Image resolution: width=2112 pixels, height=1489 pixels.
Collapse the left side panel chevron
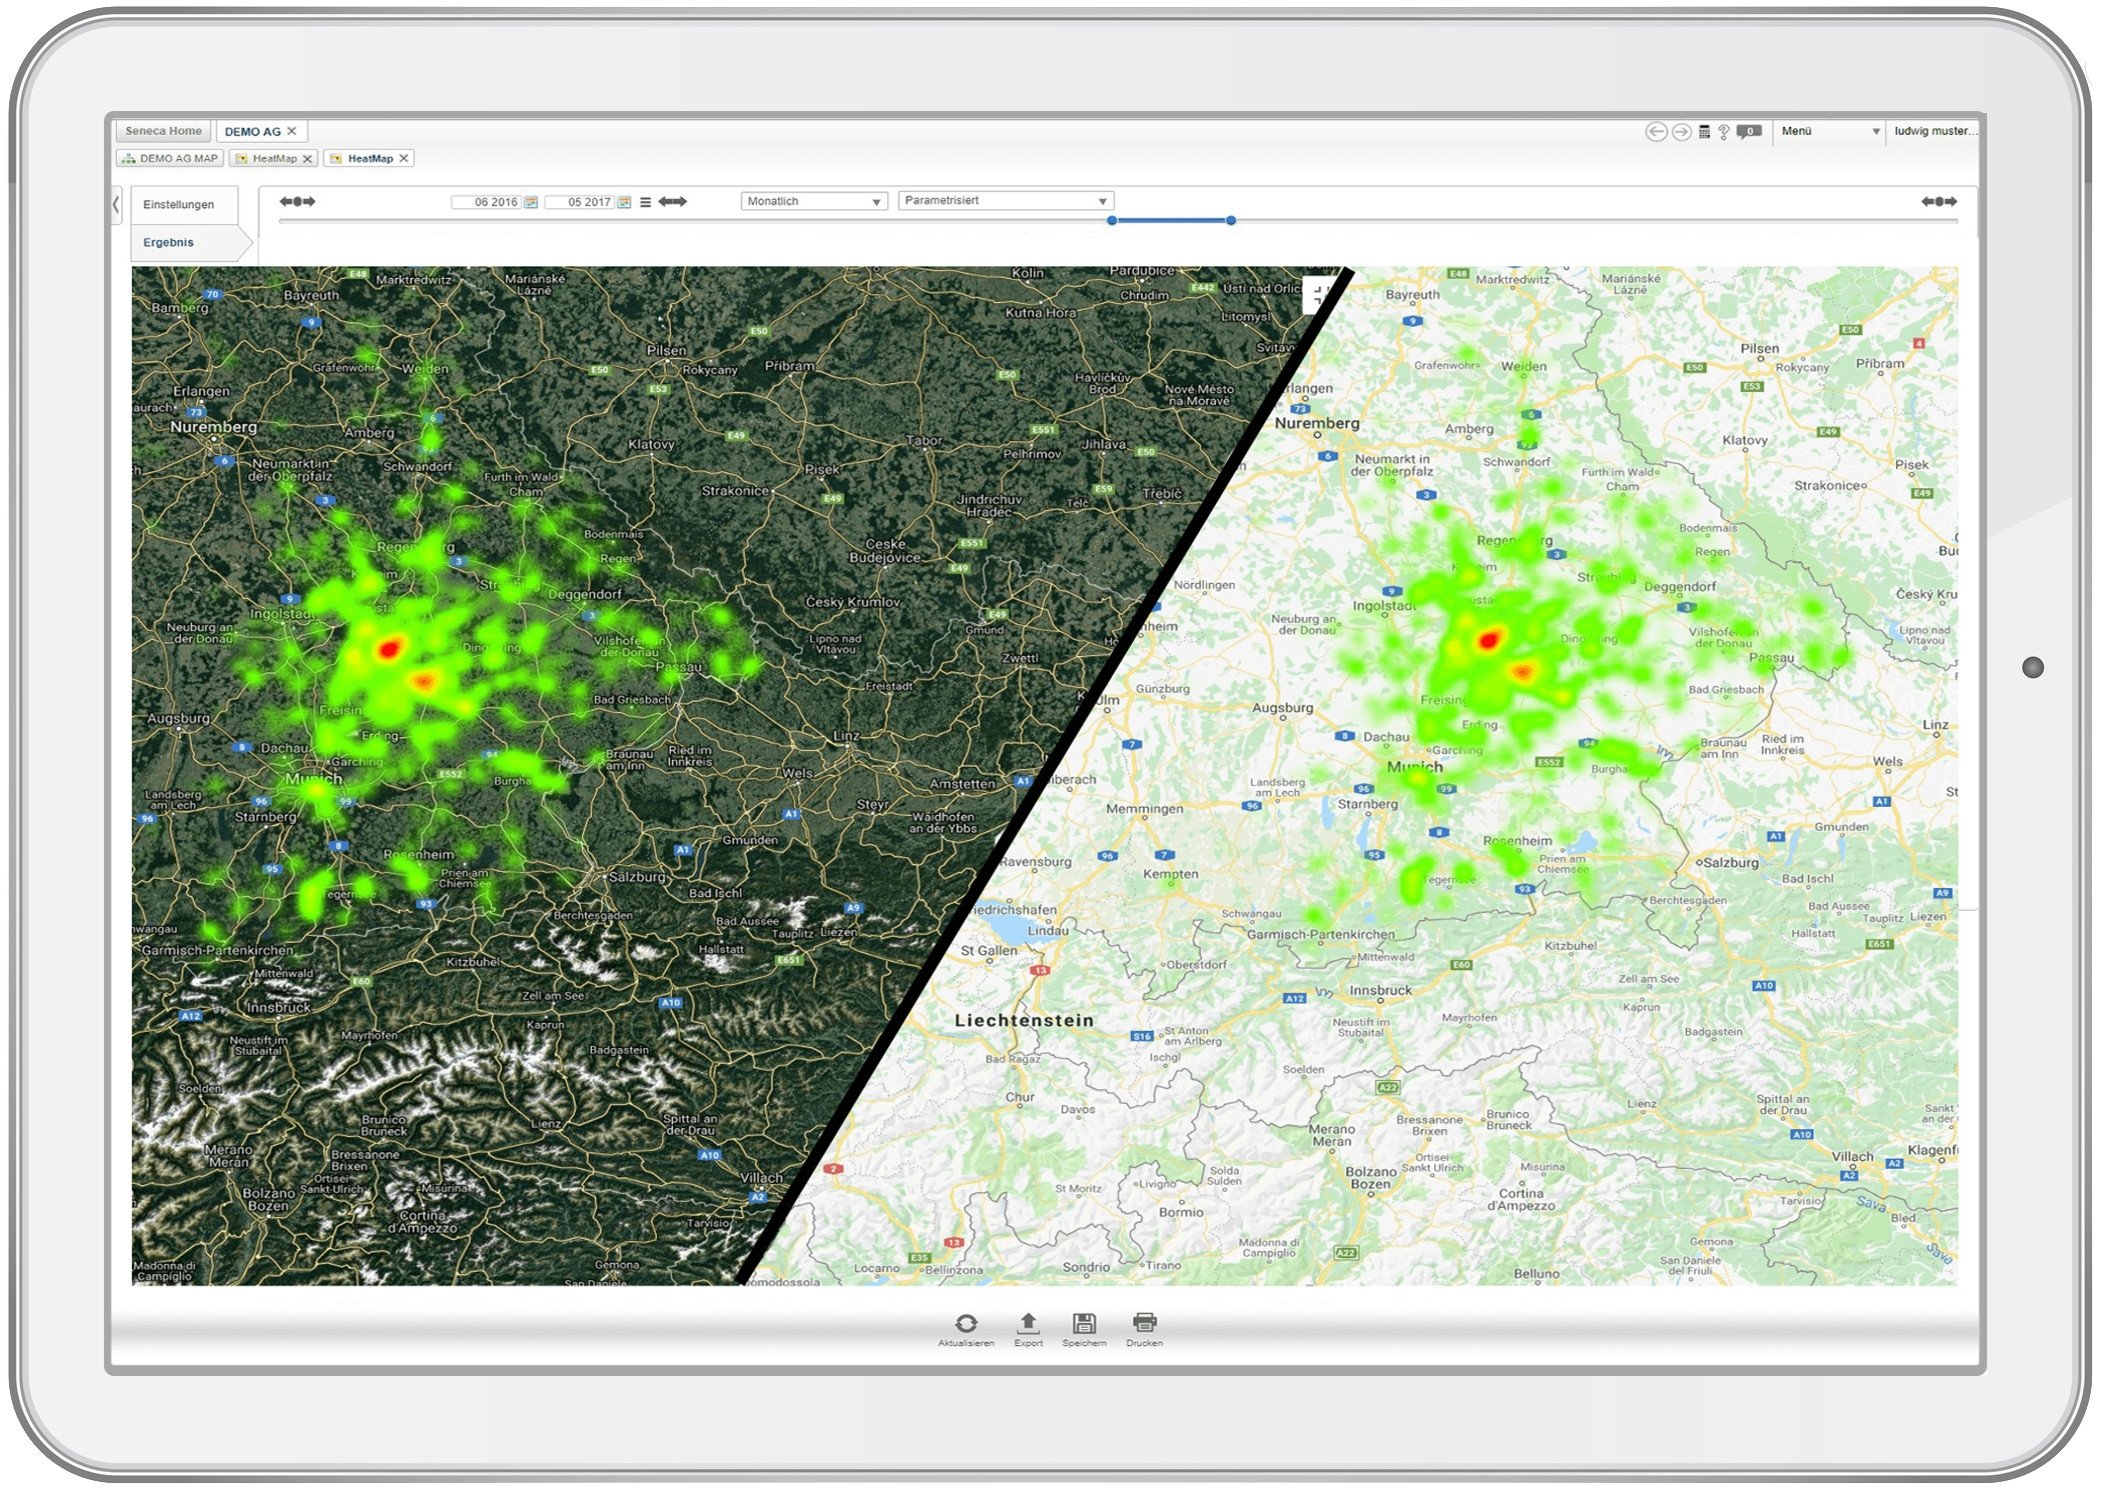117,205
